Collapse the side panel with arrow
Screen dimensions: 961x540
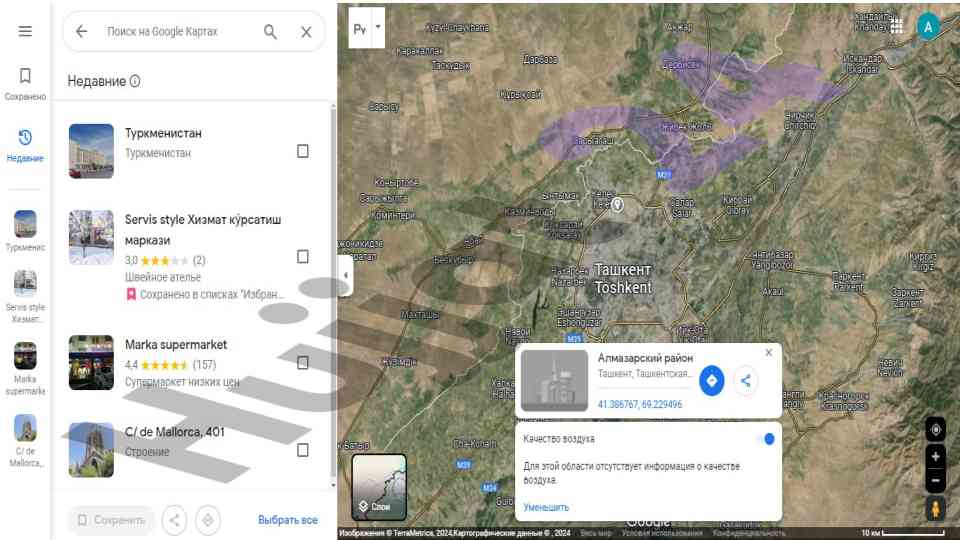(x=345, y=275)
